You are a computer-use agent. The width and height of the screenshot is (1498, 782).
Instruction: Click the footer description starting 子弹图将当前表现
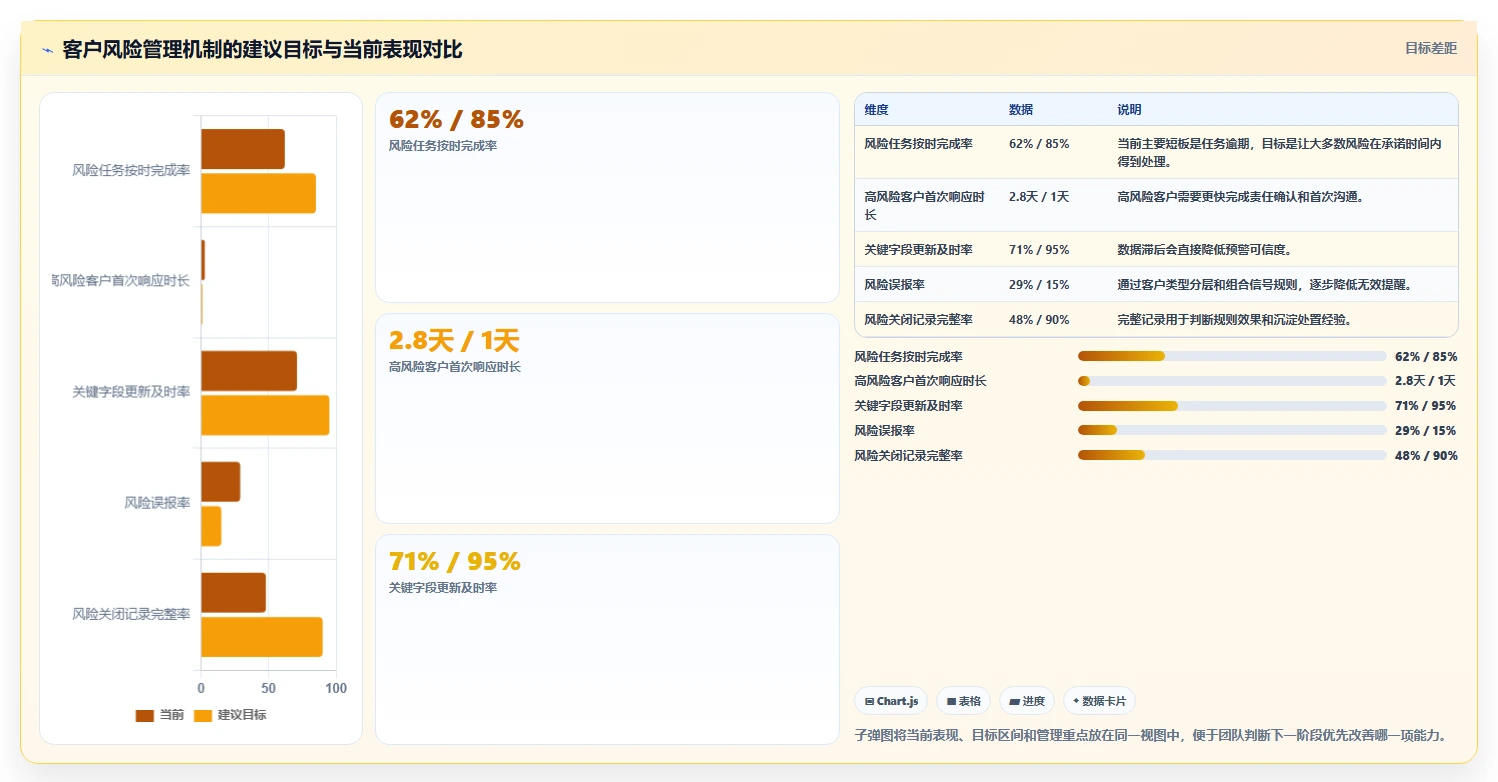tap(1151, 735)
